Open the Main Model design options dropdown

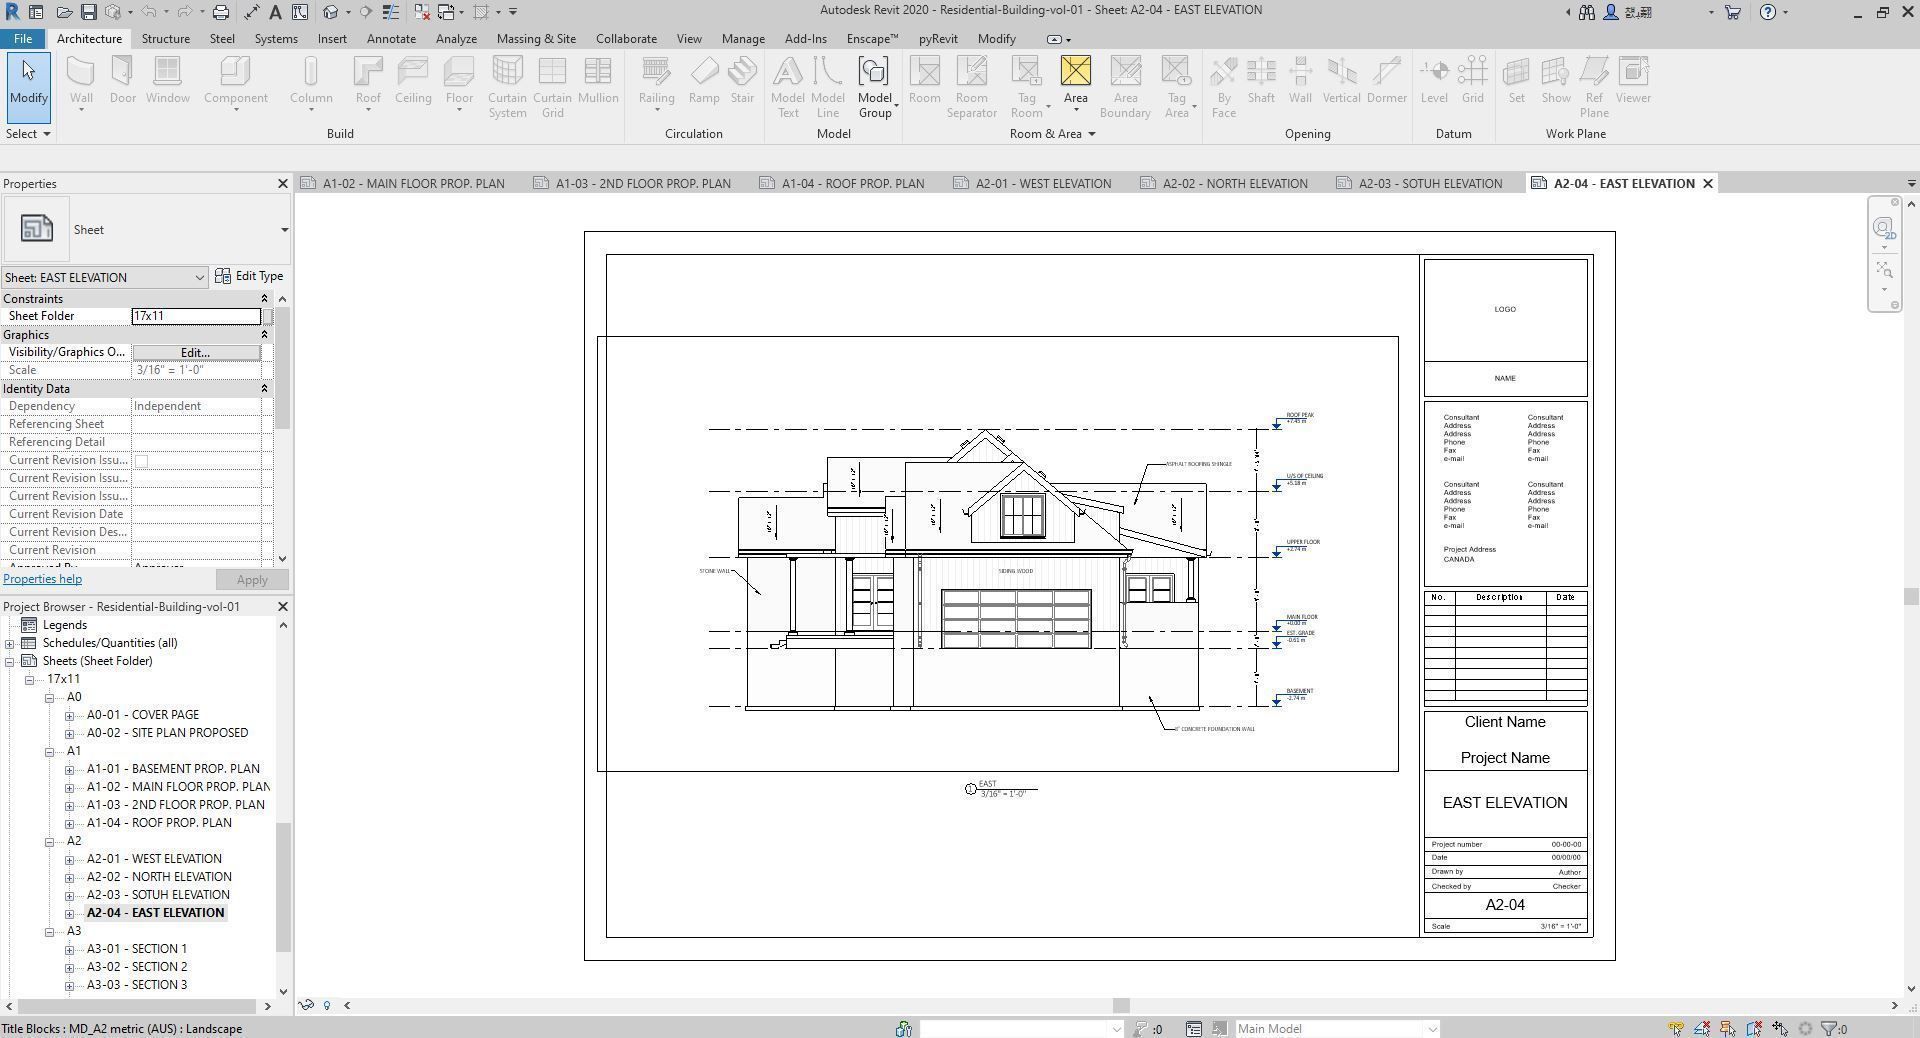[x=1432, y=1029]
